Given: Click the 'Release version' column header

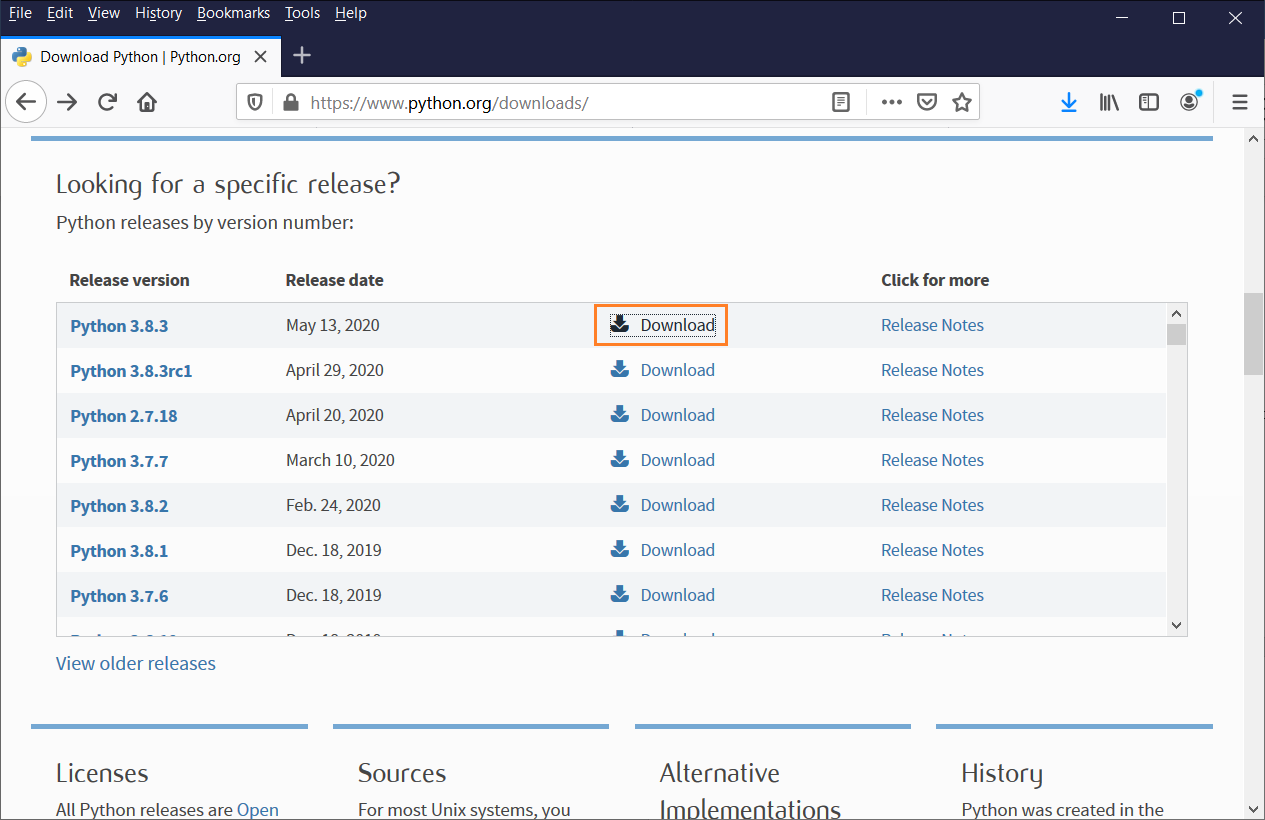Looking at the screenshot, I should (129, 280).
